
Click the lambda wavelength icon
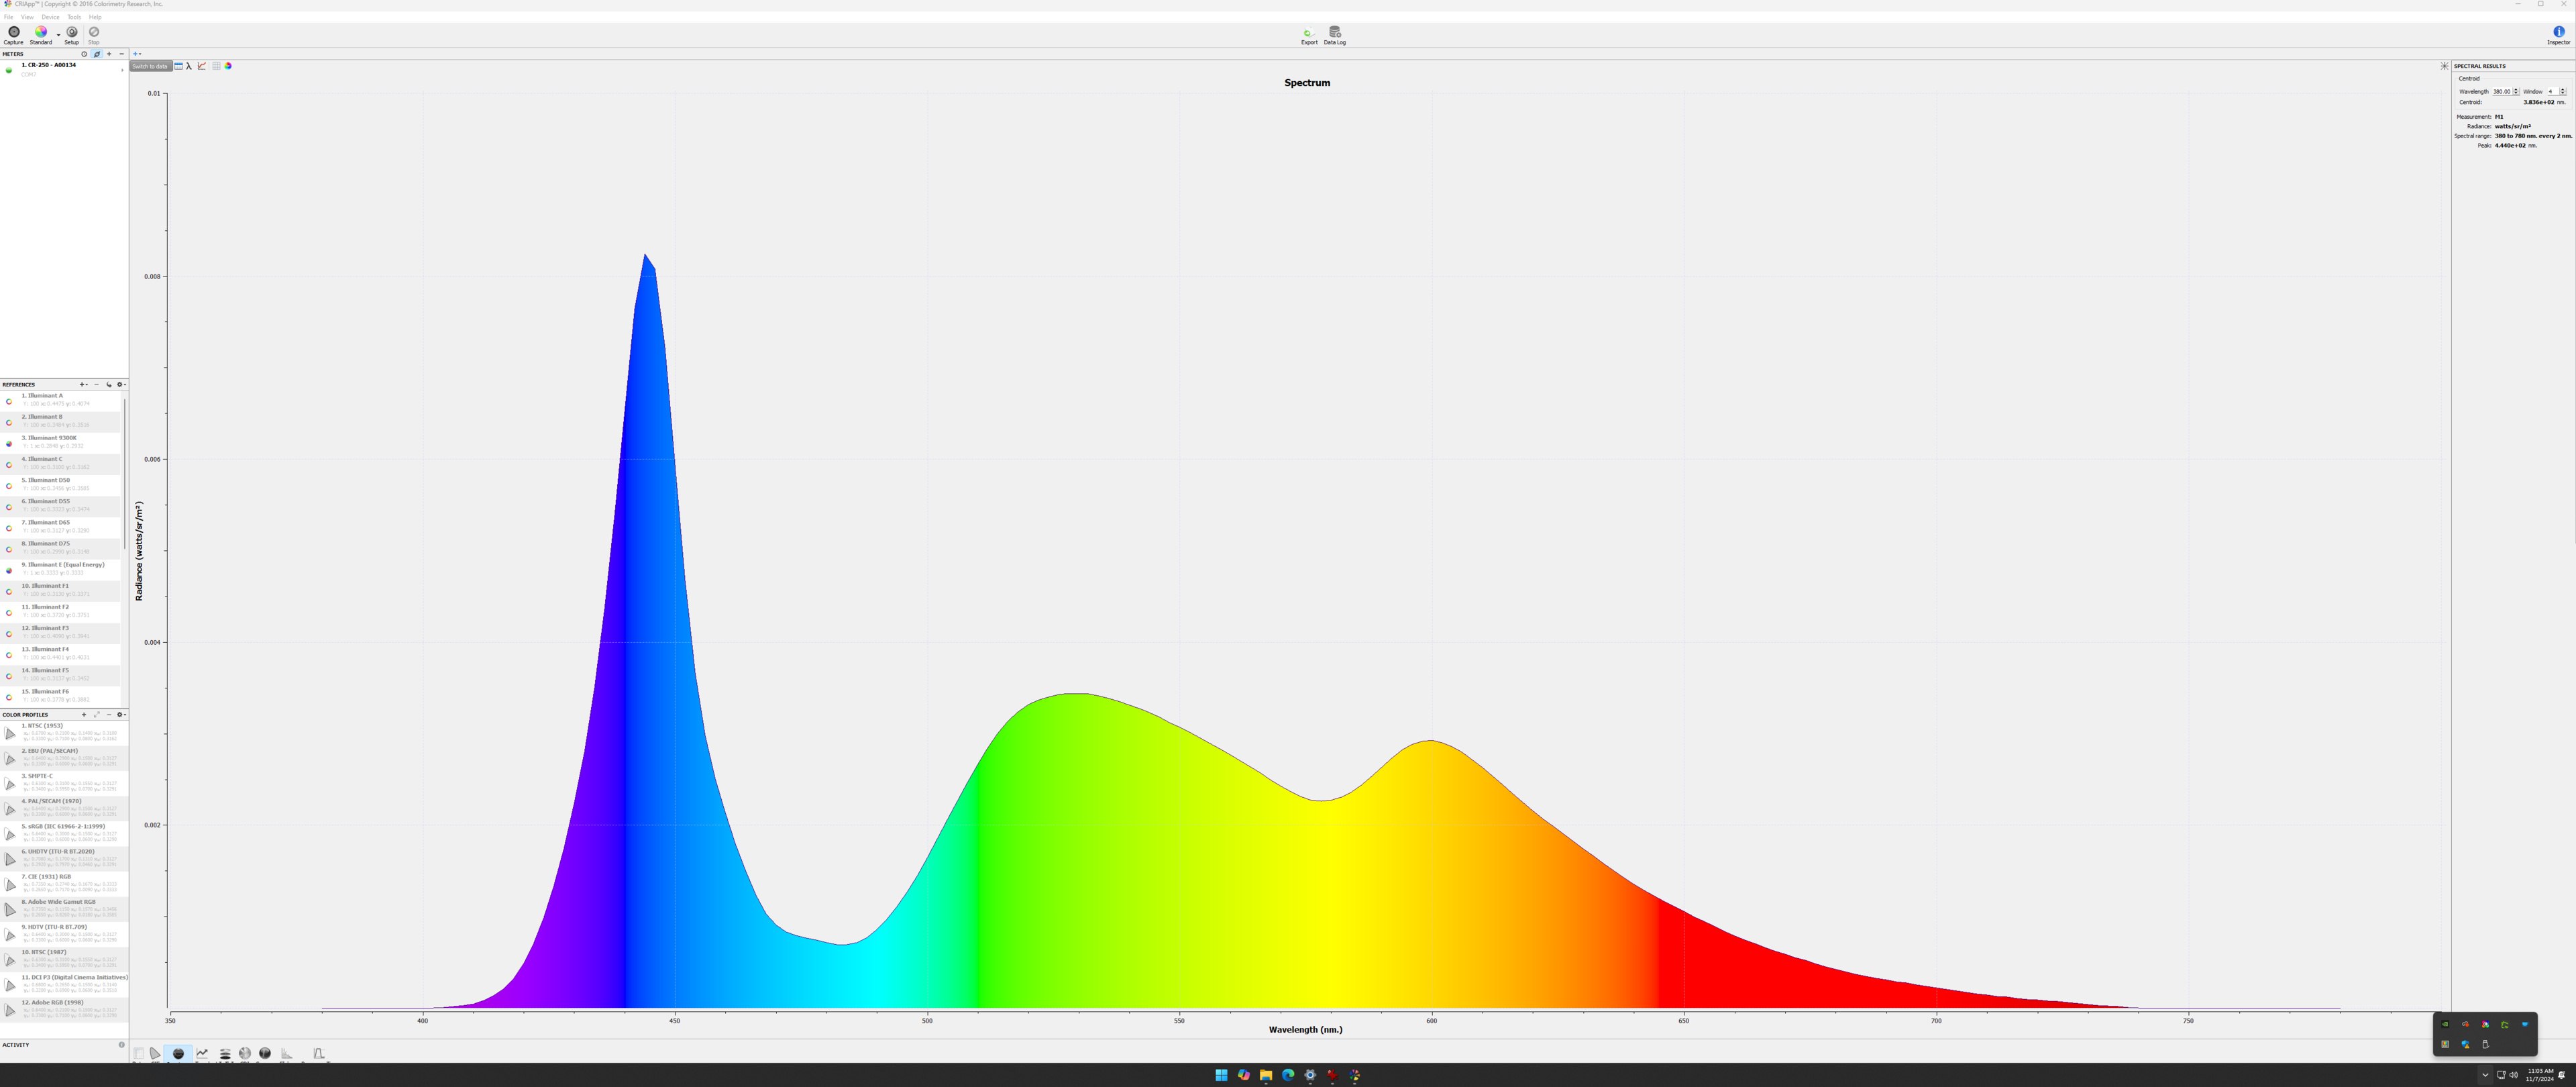coord(189,66)
